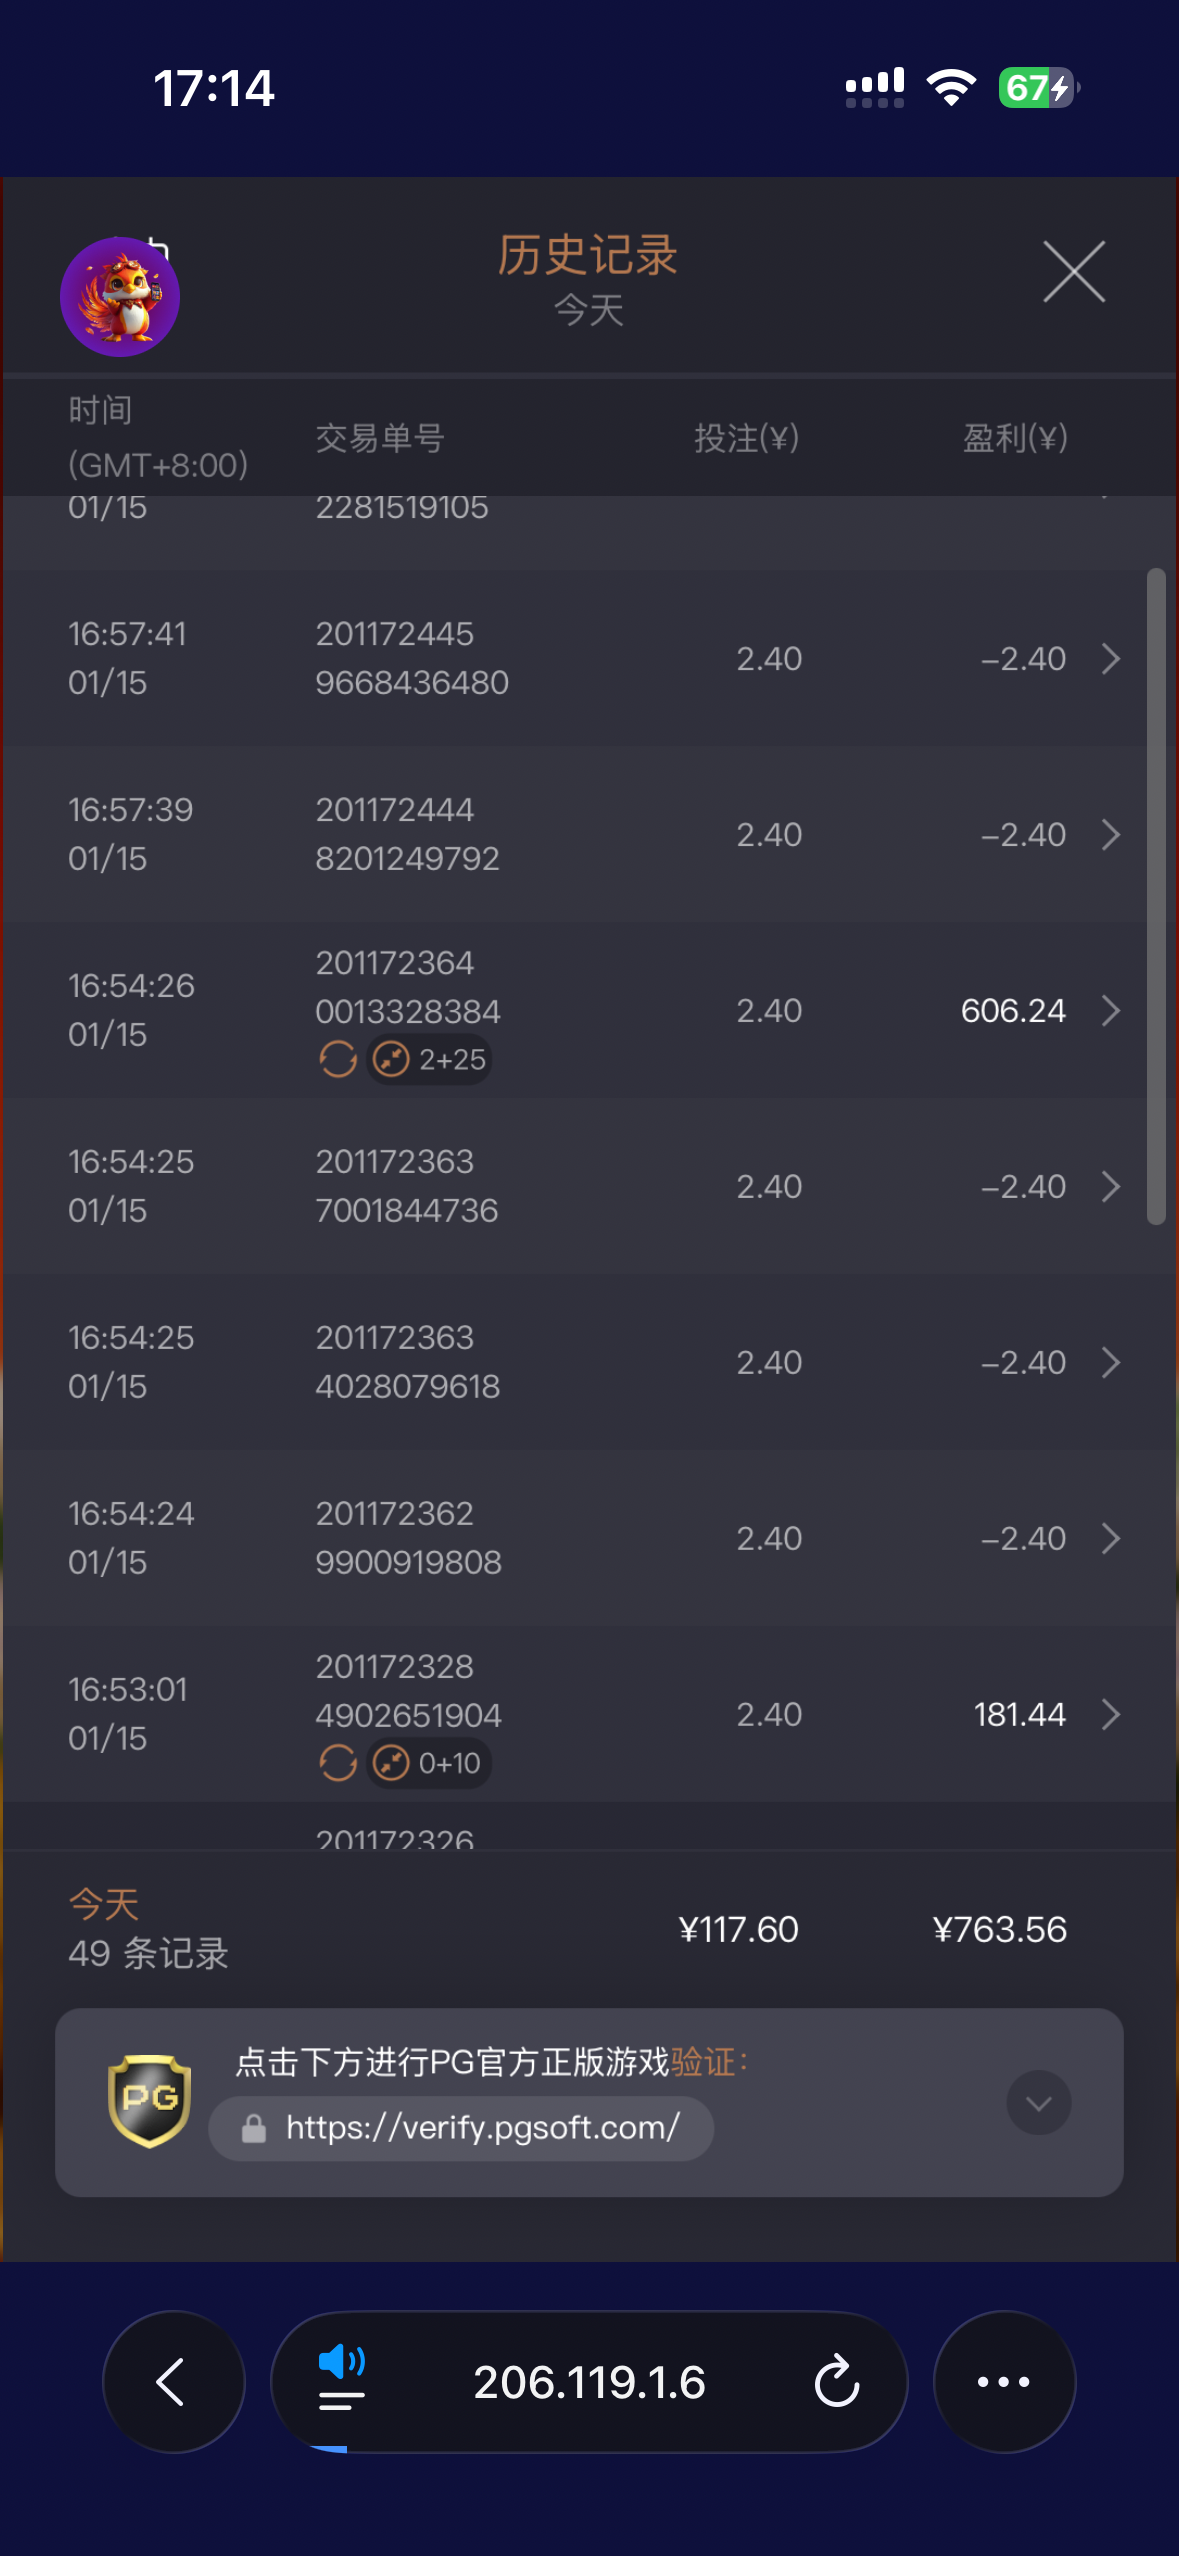Close the history records panel
The image size is (1179, 2556).
coord(1074,271)
